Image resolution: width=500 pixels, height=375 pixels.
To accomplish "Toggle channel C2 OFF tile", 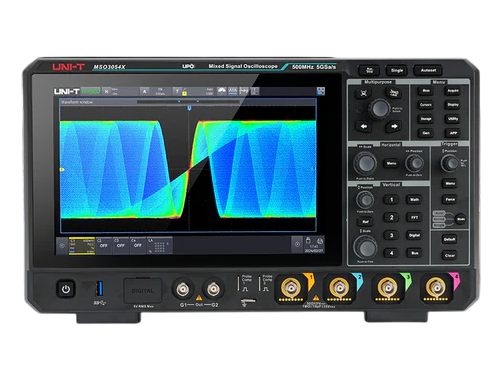I will coord(104,246).
